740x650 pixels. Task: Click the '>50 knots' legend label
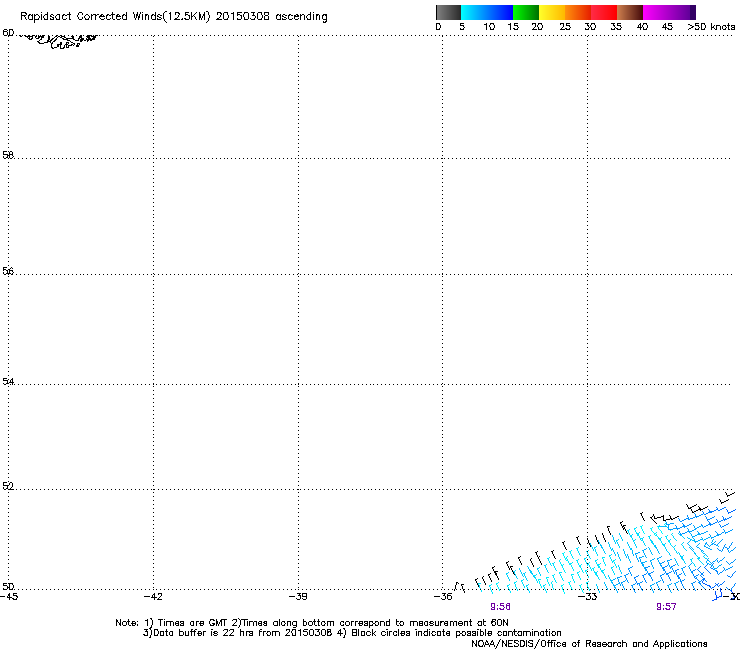tap(711, 27)
